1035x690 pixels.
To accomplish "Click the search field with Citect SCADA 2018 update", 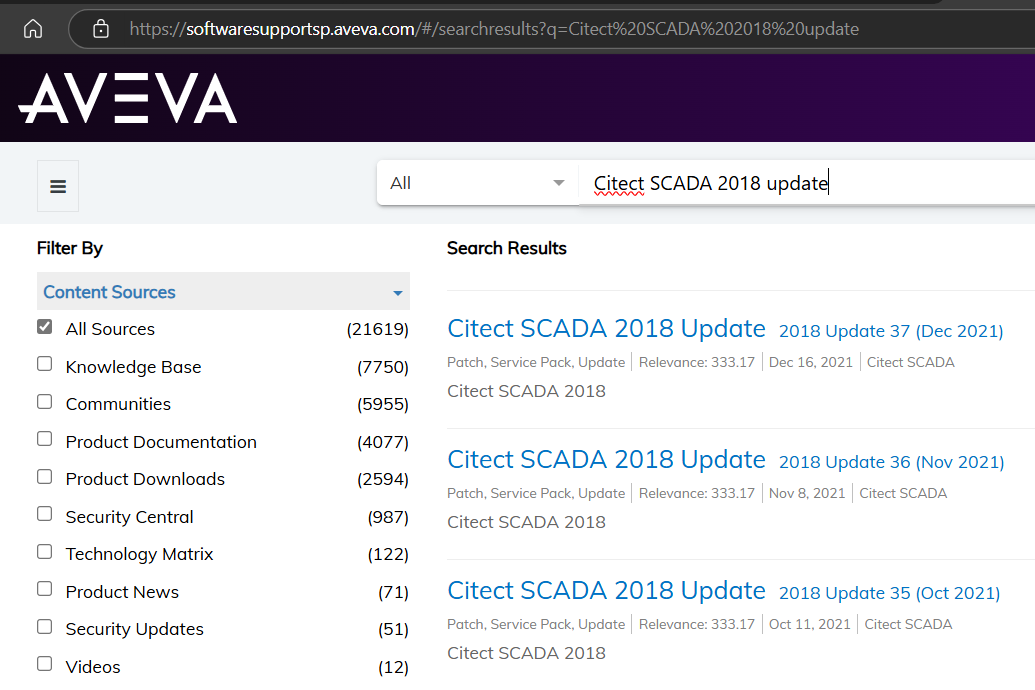I will click(807, 183).
